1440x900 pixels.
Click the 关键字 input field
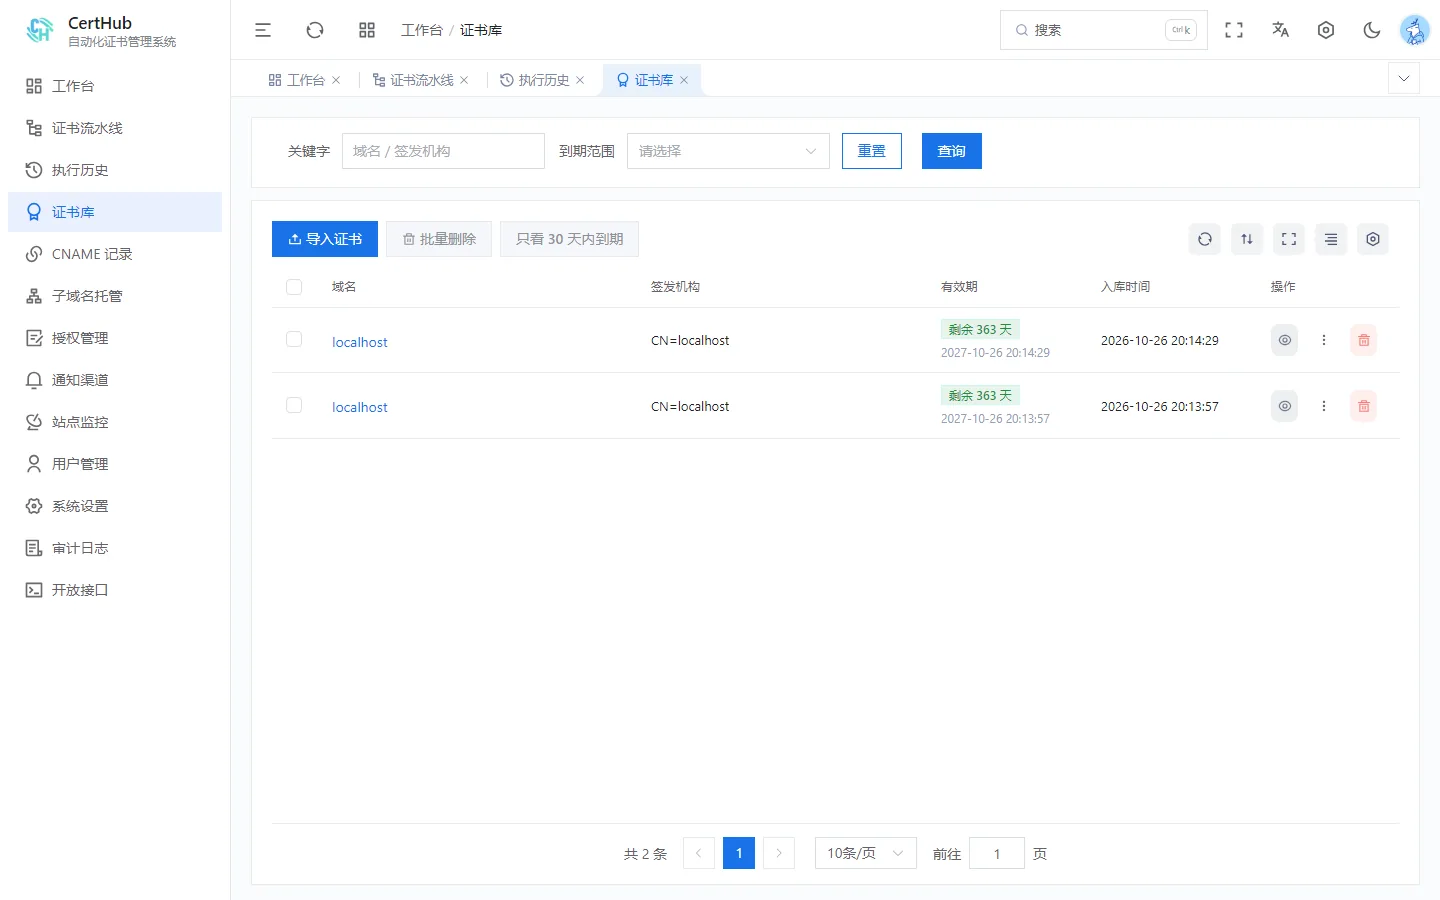pos(443,151)
